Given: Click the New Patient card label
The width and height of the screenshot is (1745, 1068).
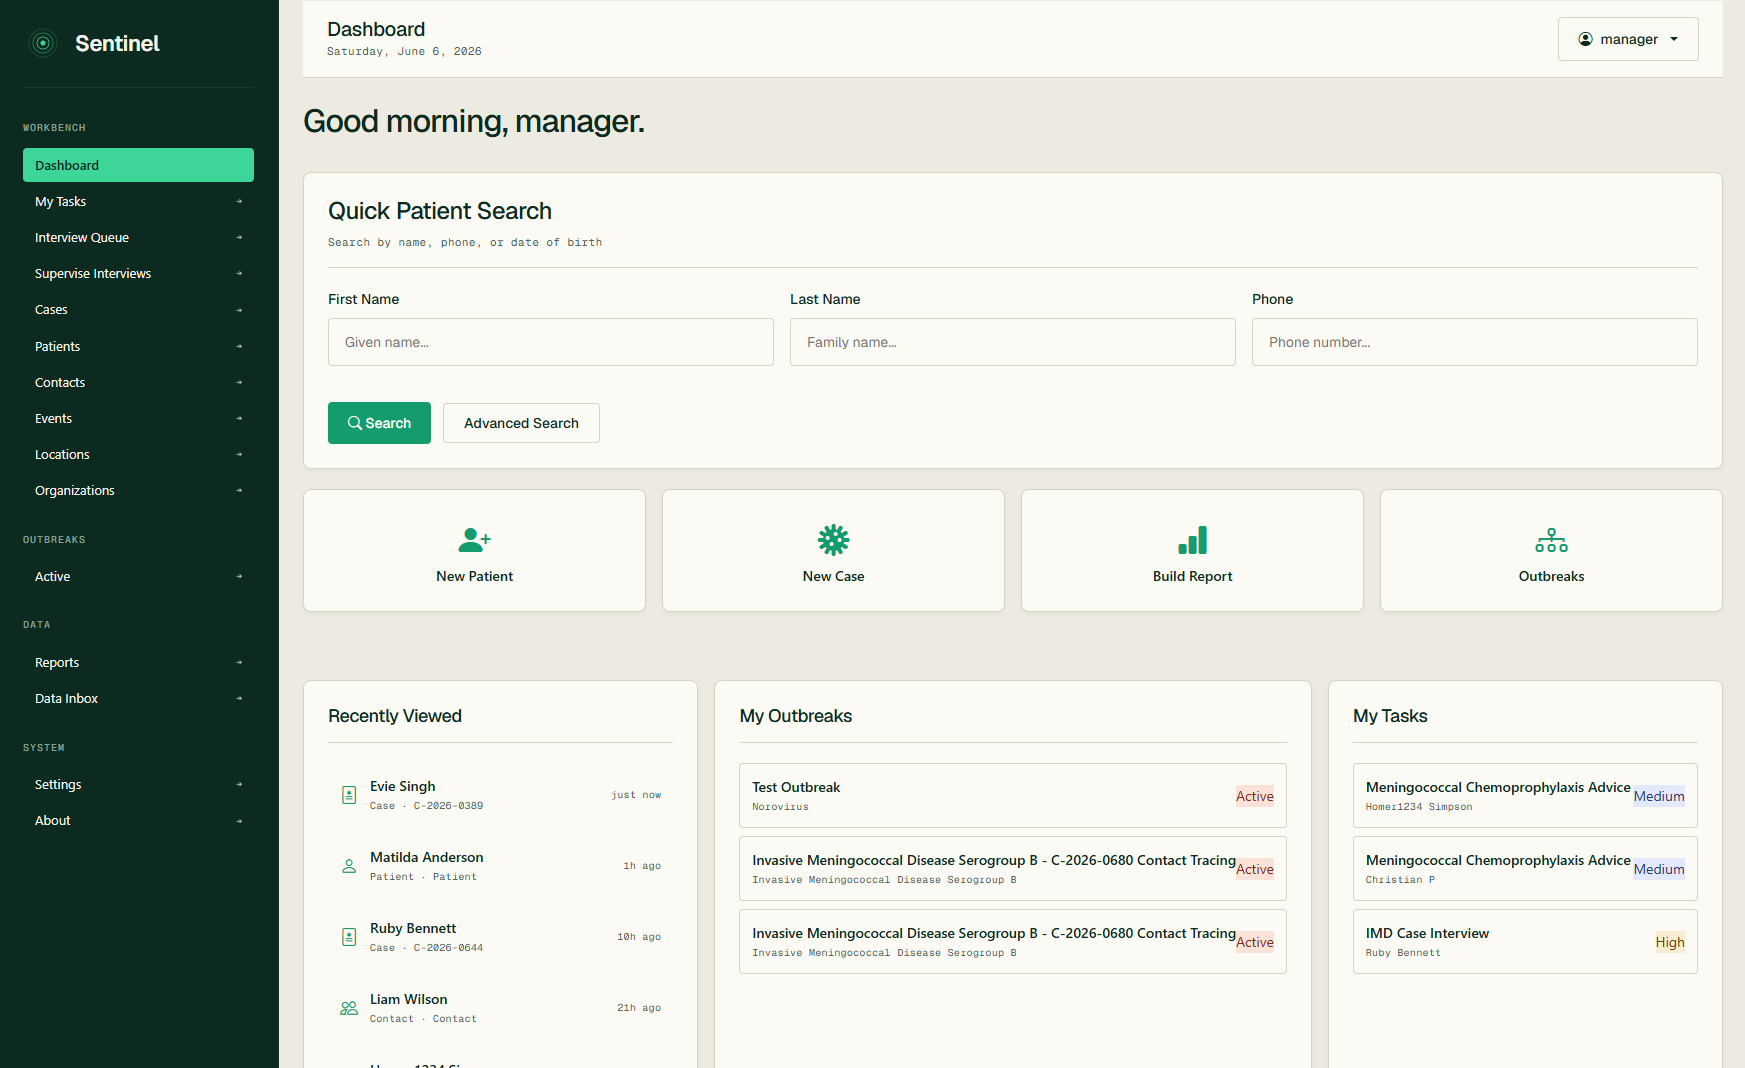Looking at the screenshot, I should [474, 576].
